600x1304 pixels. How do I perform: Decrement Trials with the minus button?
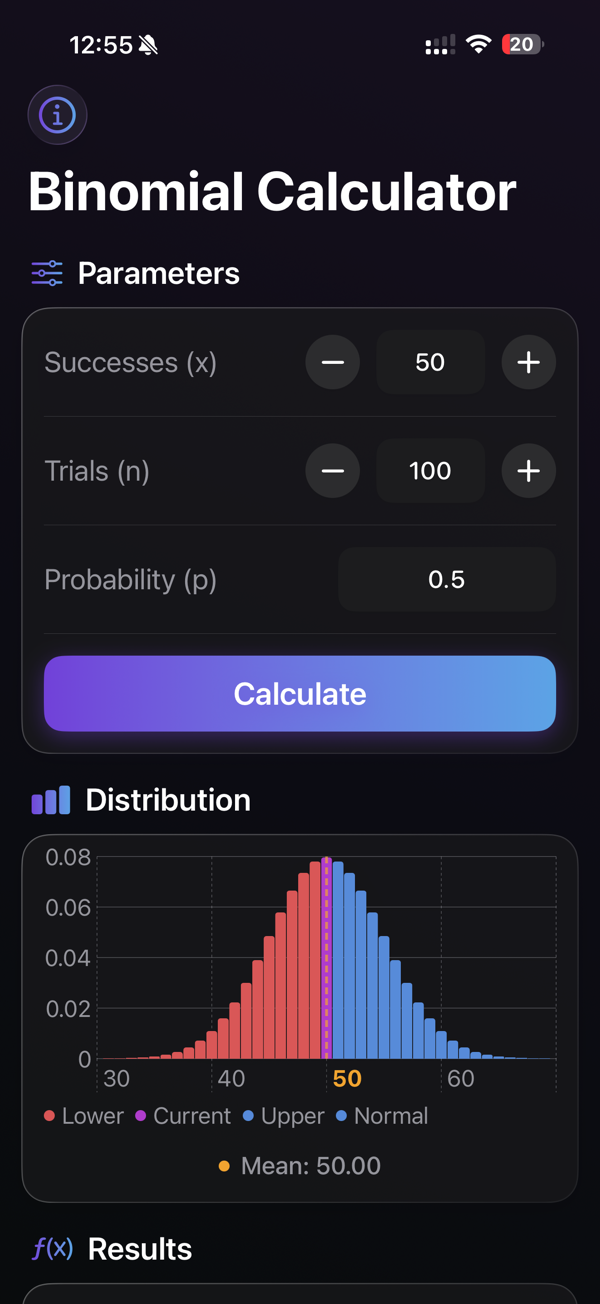pyautogui.click(x=332, y=471)
